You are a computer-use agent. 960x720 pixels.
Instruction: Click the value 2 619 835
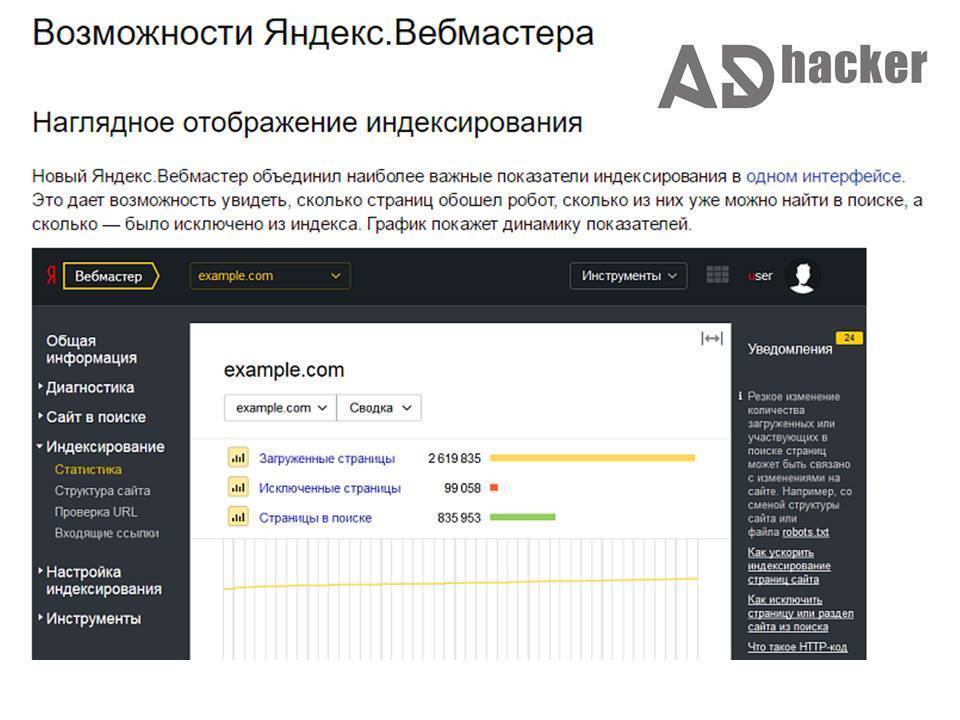(454, 458)
